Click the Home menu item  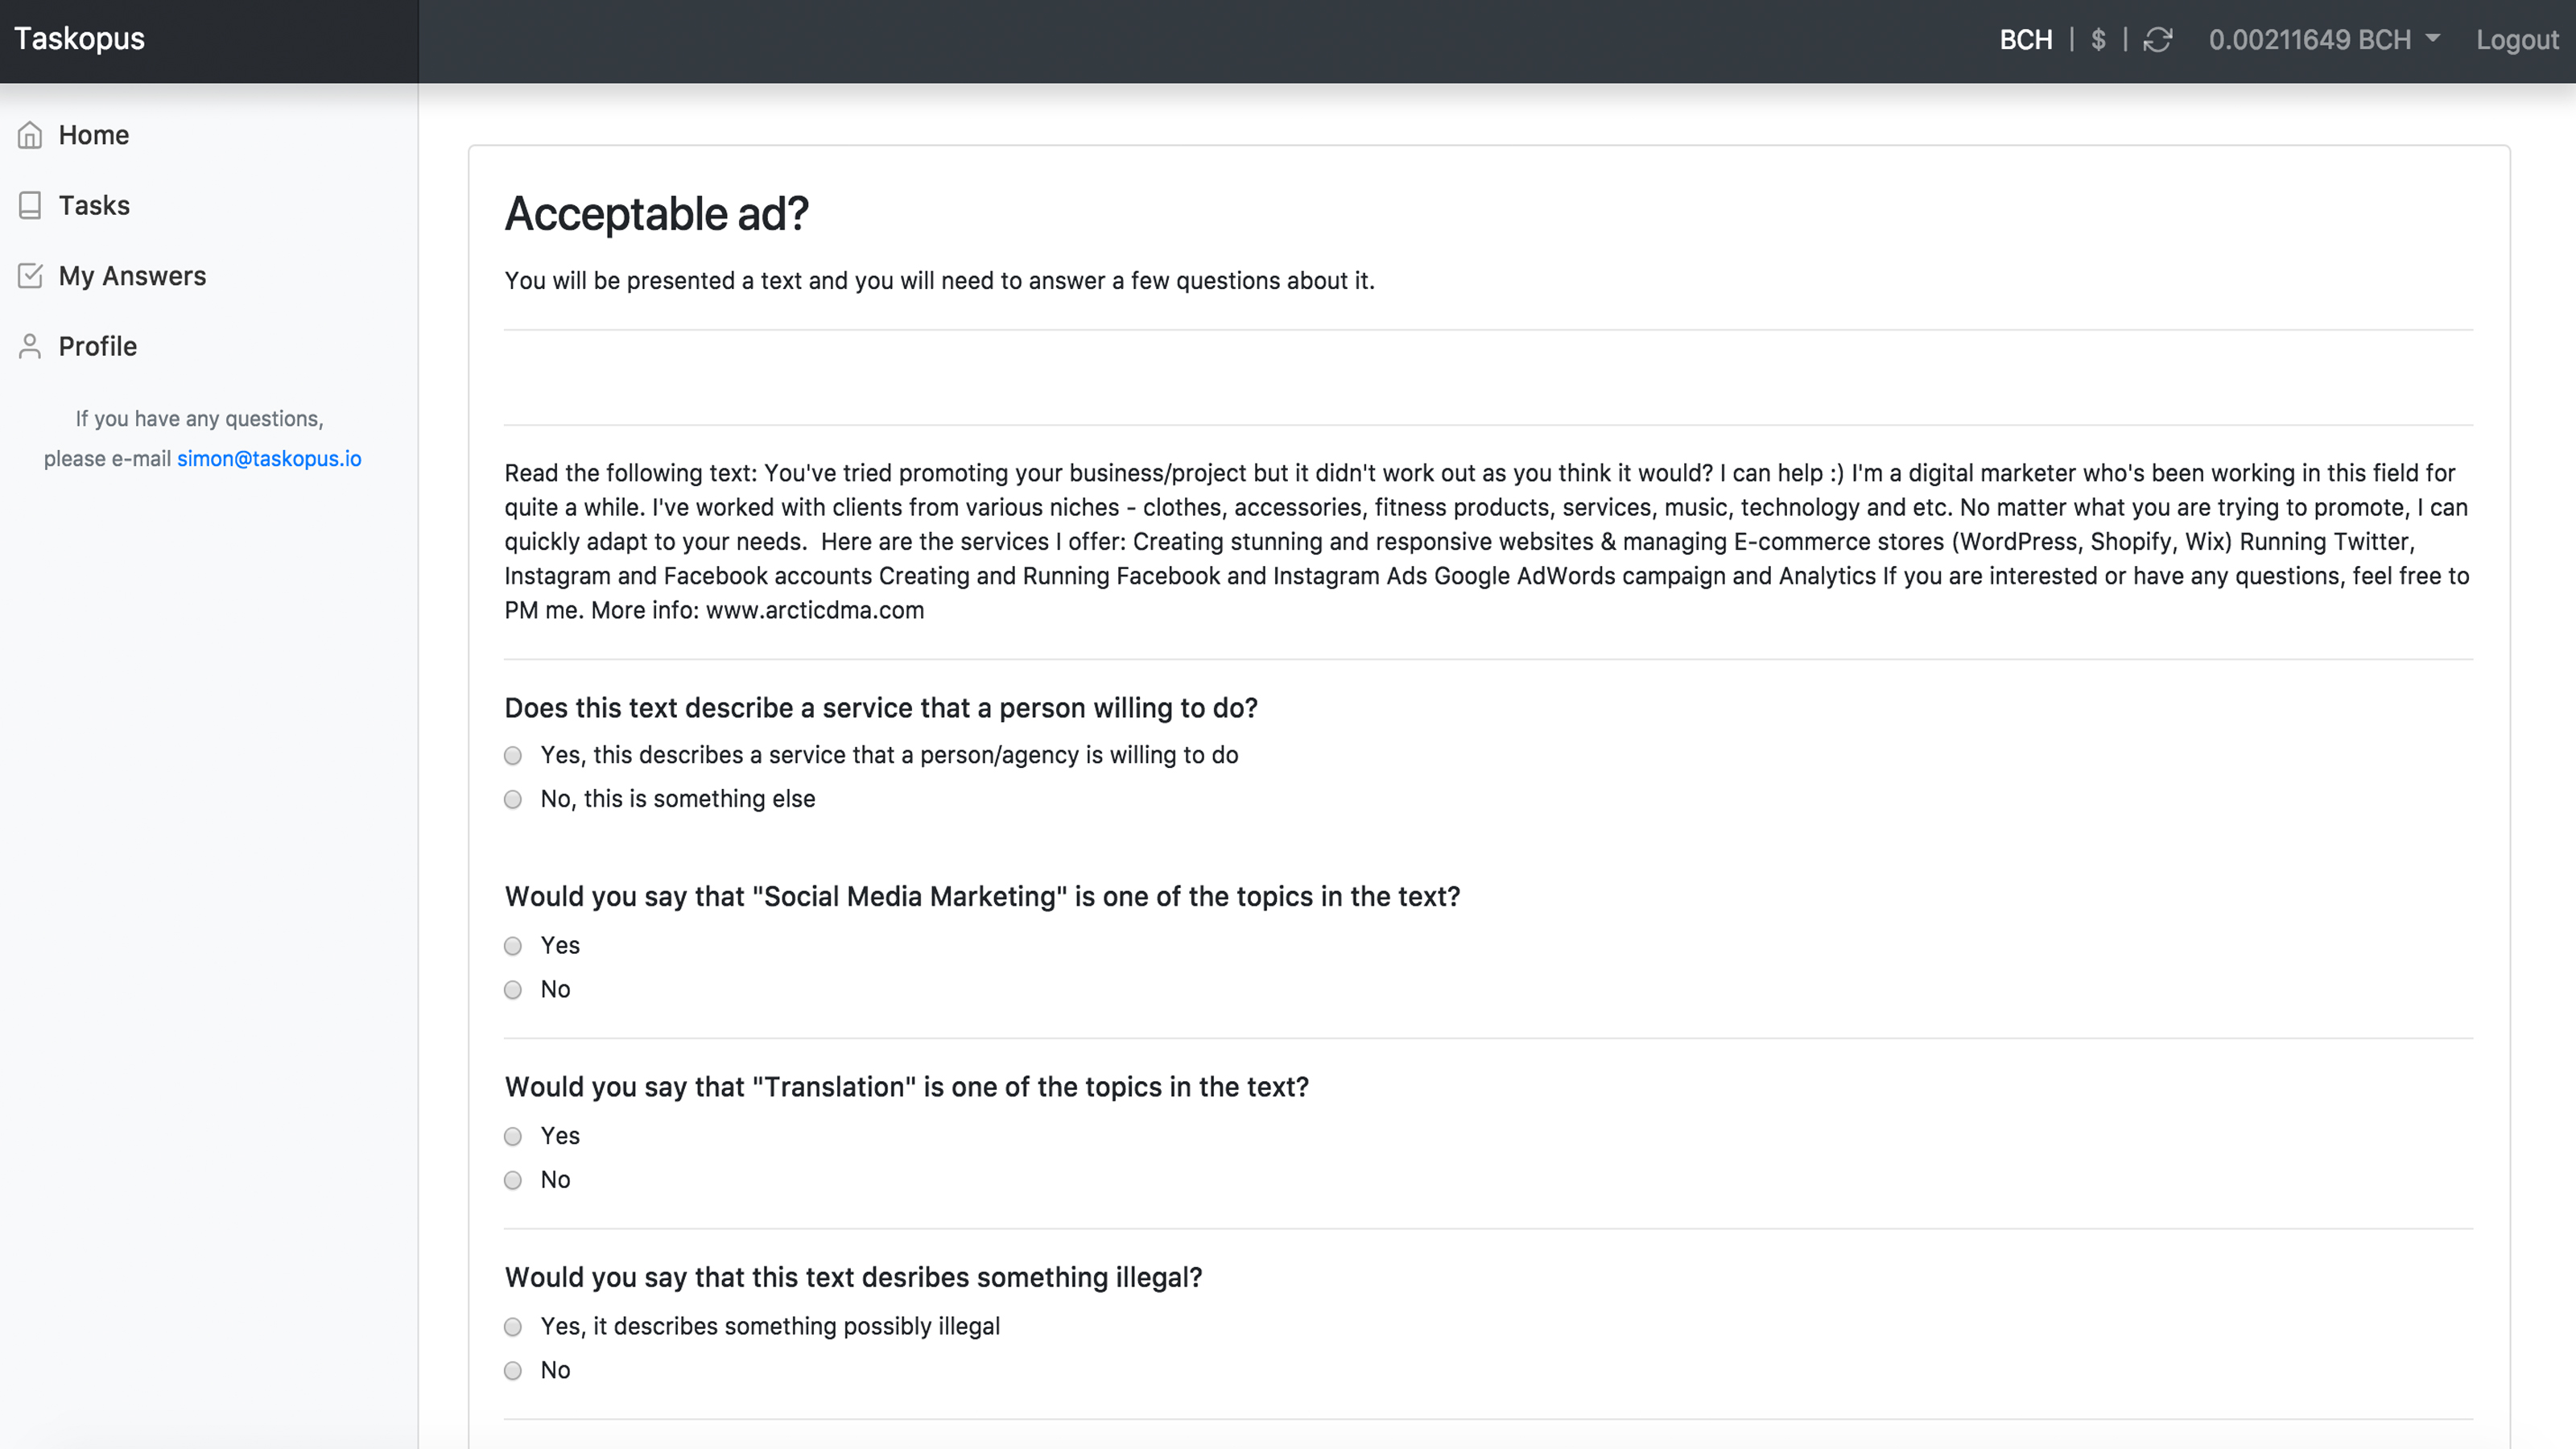[x=93, y=133]
